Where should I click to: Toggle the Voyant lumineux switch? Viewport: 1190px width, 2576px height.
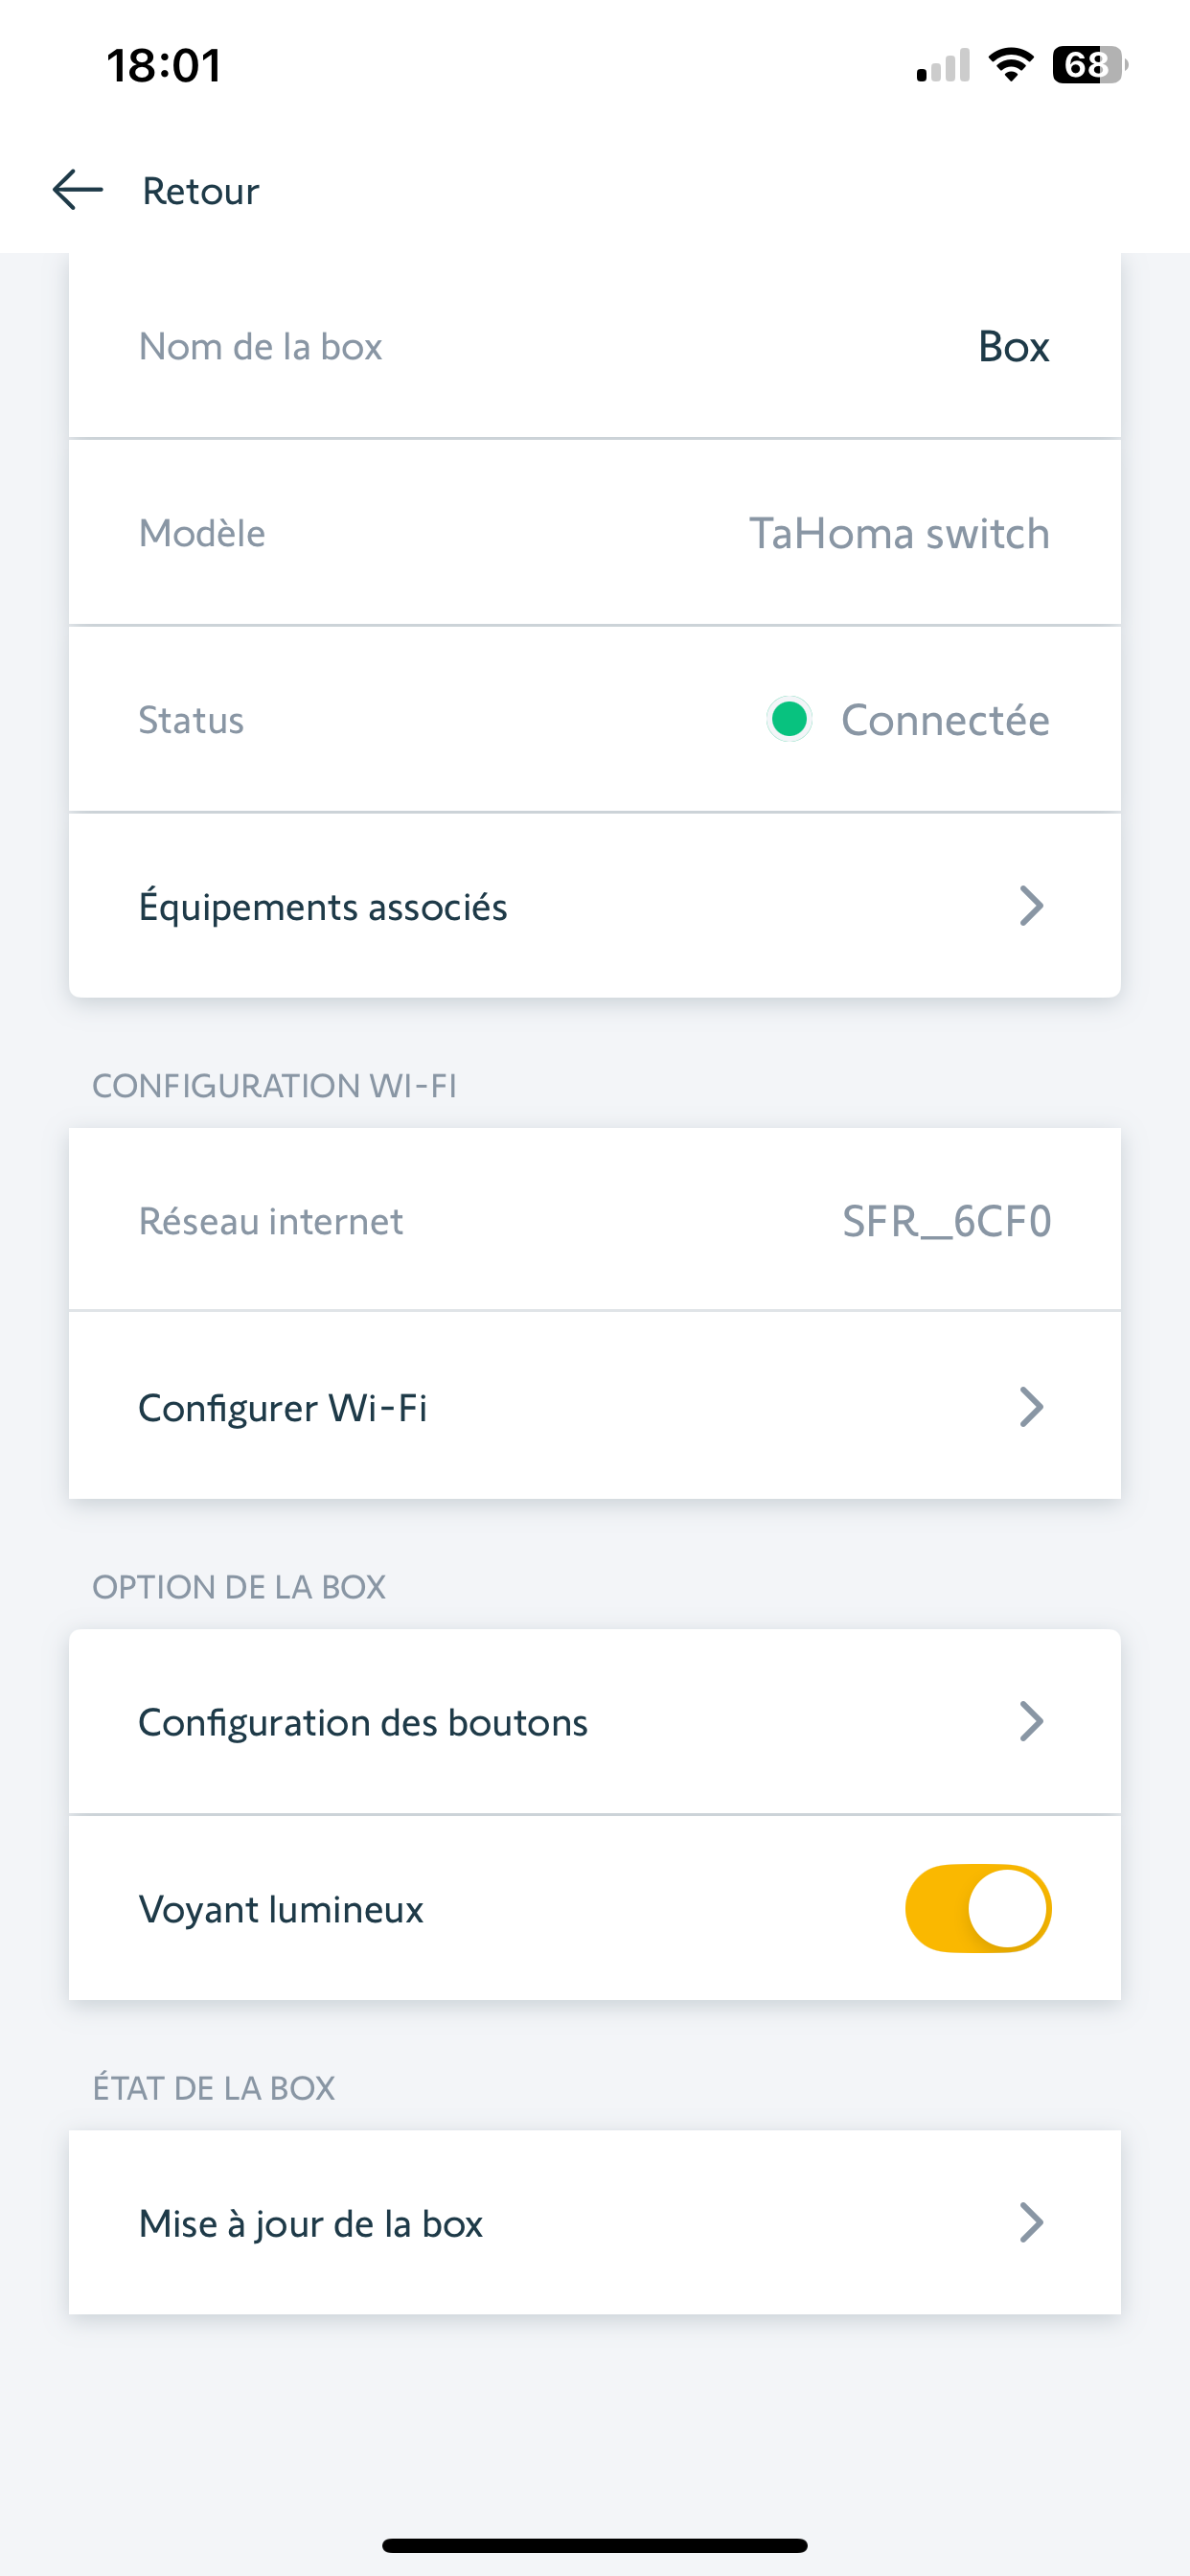tap(977, 1908)
